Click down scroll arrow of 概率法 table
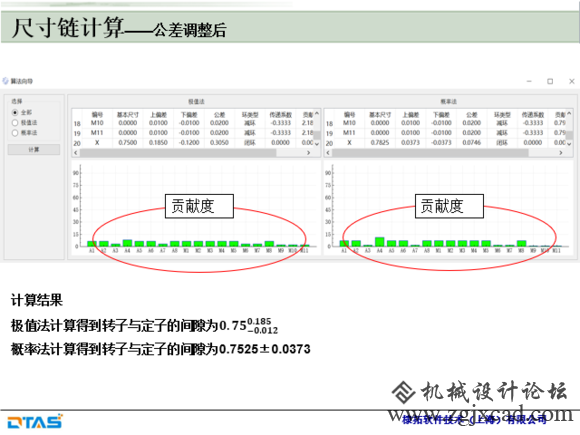 click(x=569, y=144)
